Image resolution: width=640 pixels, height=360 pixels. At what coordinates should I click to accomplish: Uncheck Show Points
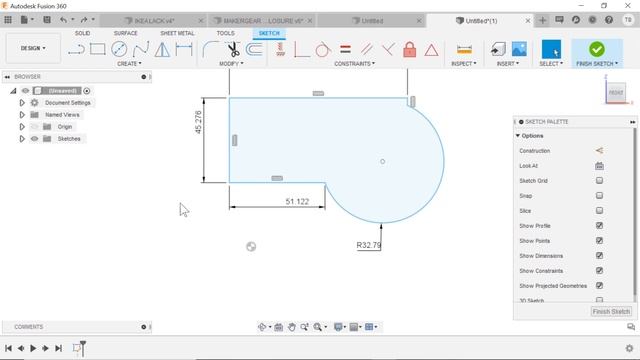coord(599,240)
